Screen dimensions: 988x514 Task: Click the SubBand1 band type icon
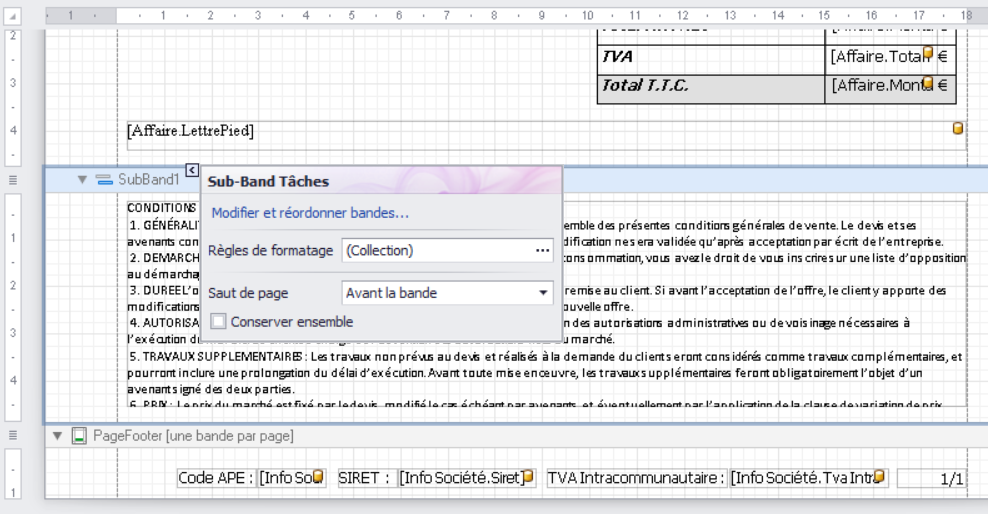(x=104, y=180)
